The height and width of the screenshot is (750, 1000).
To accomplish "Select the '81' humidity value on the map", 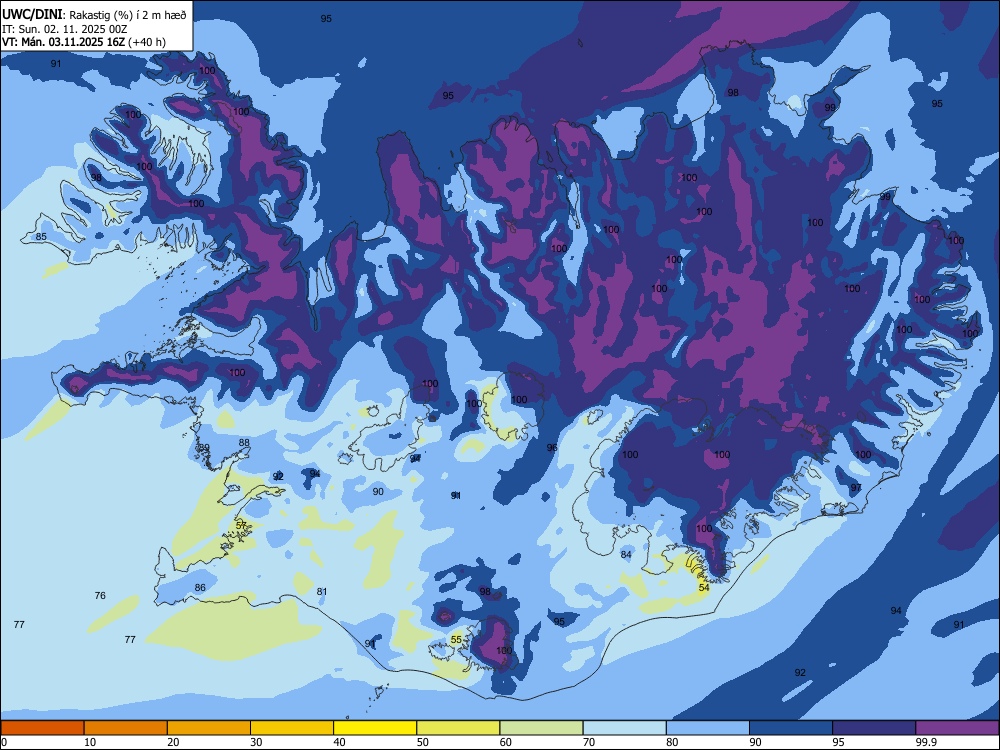I will click(x=322, y=592).
